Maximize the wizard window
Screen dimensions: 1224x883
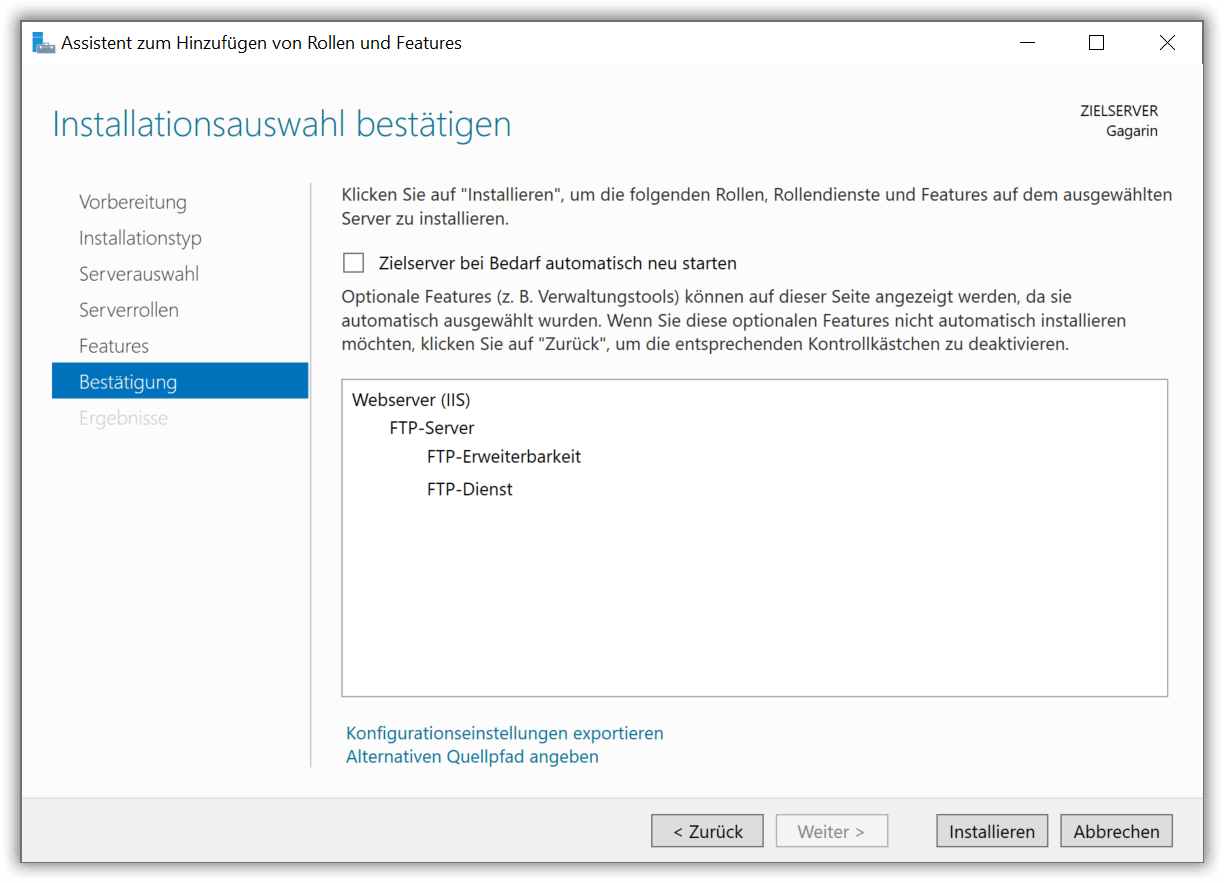point(1097,43)
